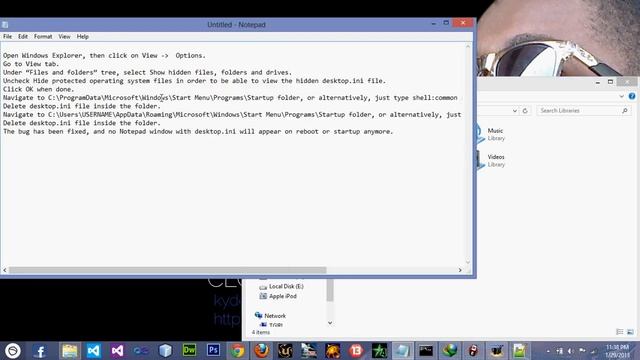Click the round Start-style icon on taskbar
This screenshot has height=360, width=640.
[13, 351]
